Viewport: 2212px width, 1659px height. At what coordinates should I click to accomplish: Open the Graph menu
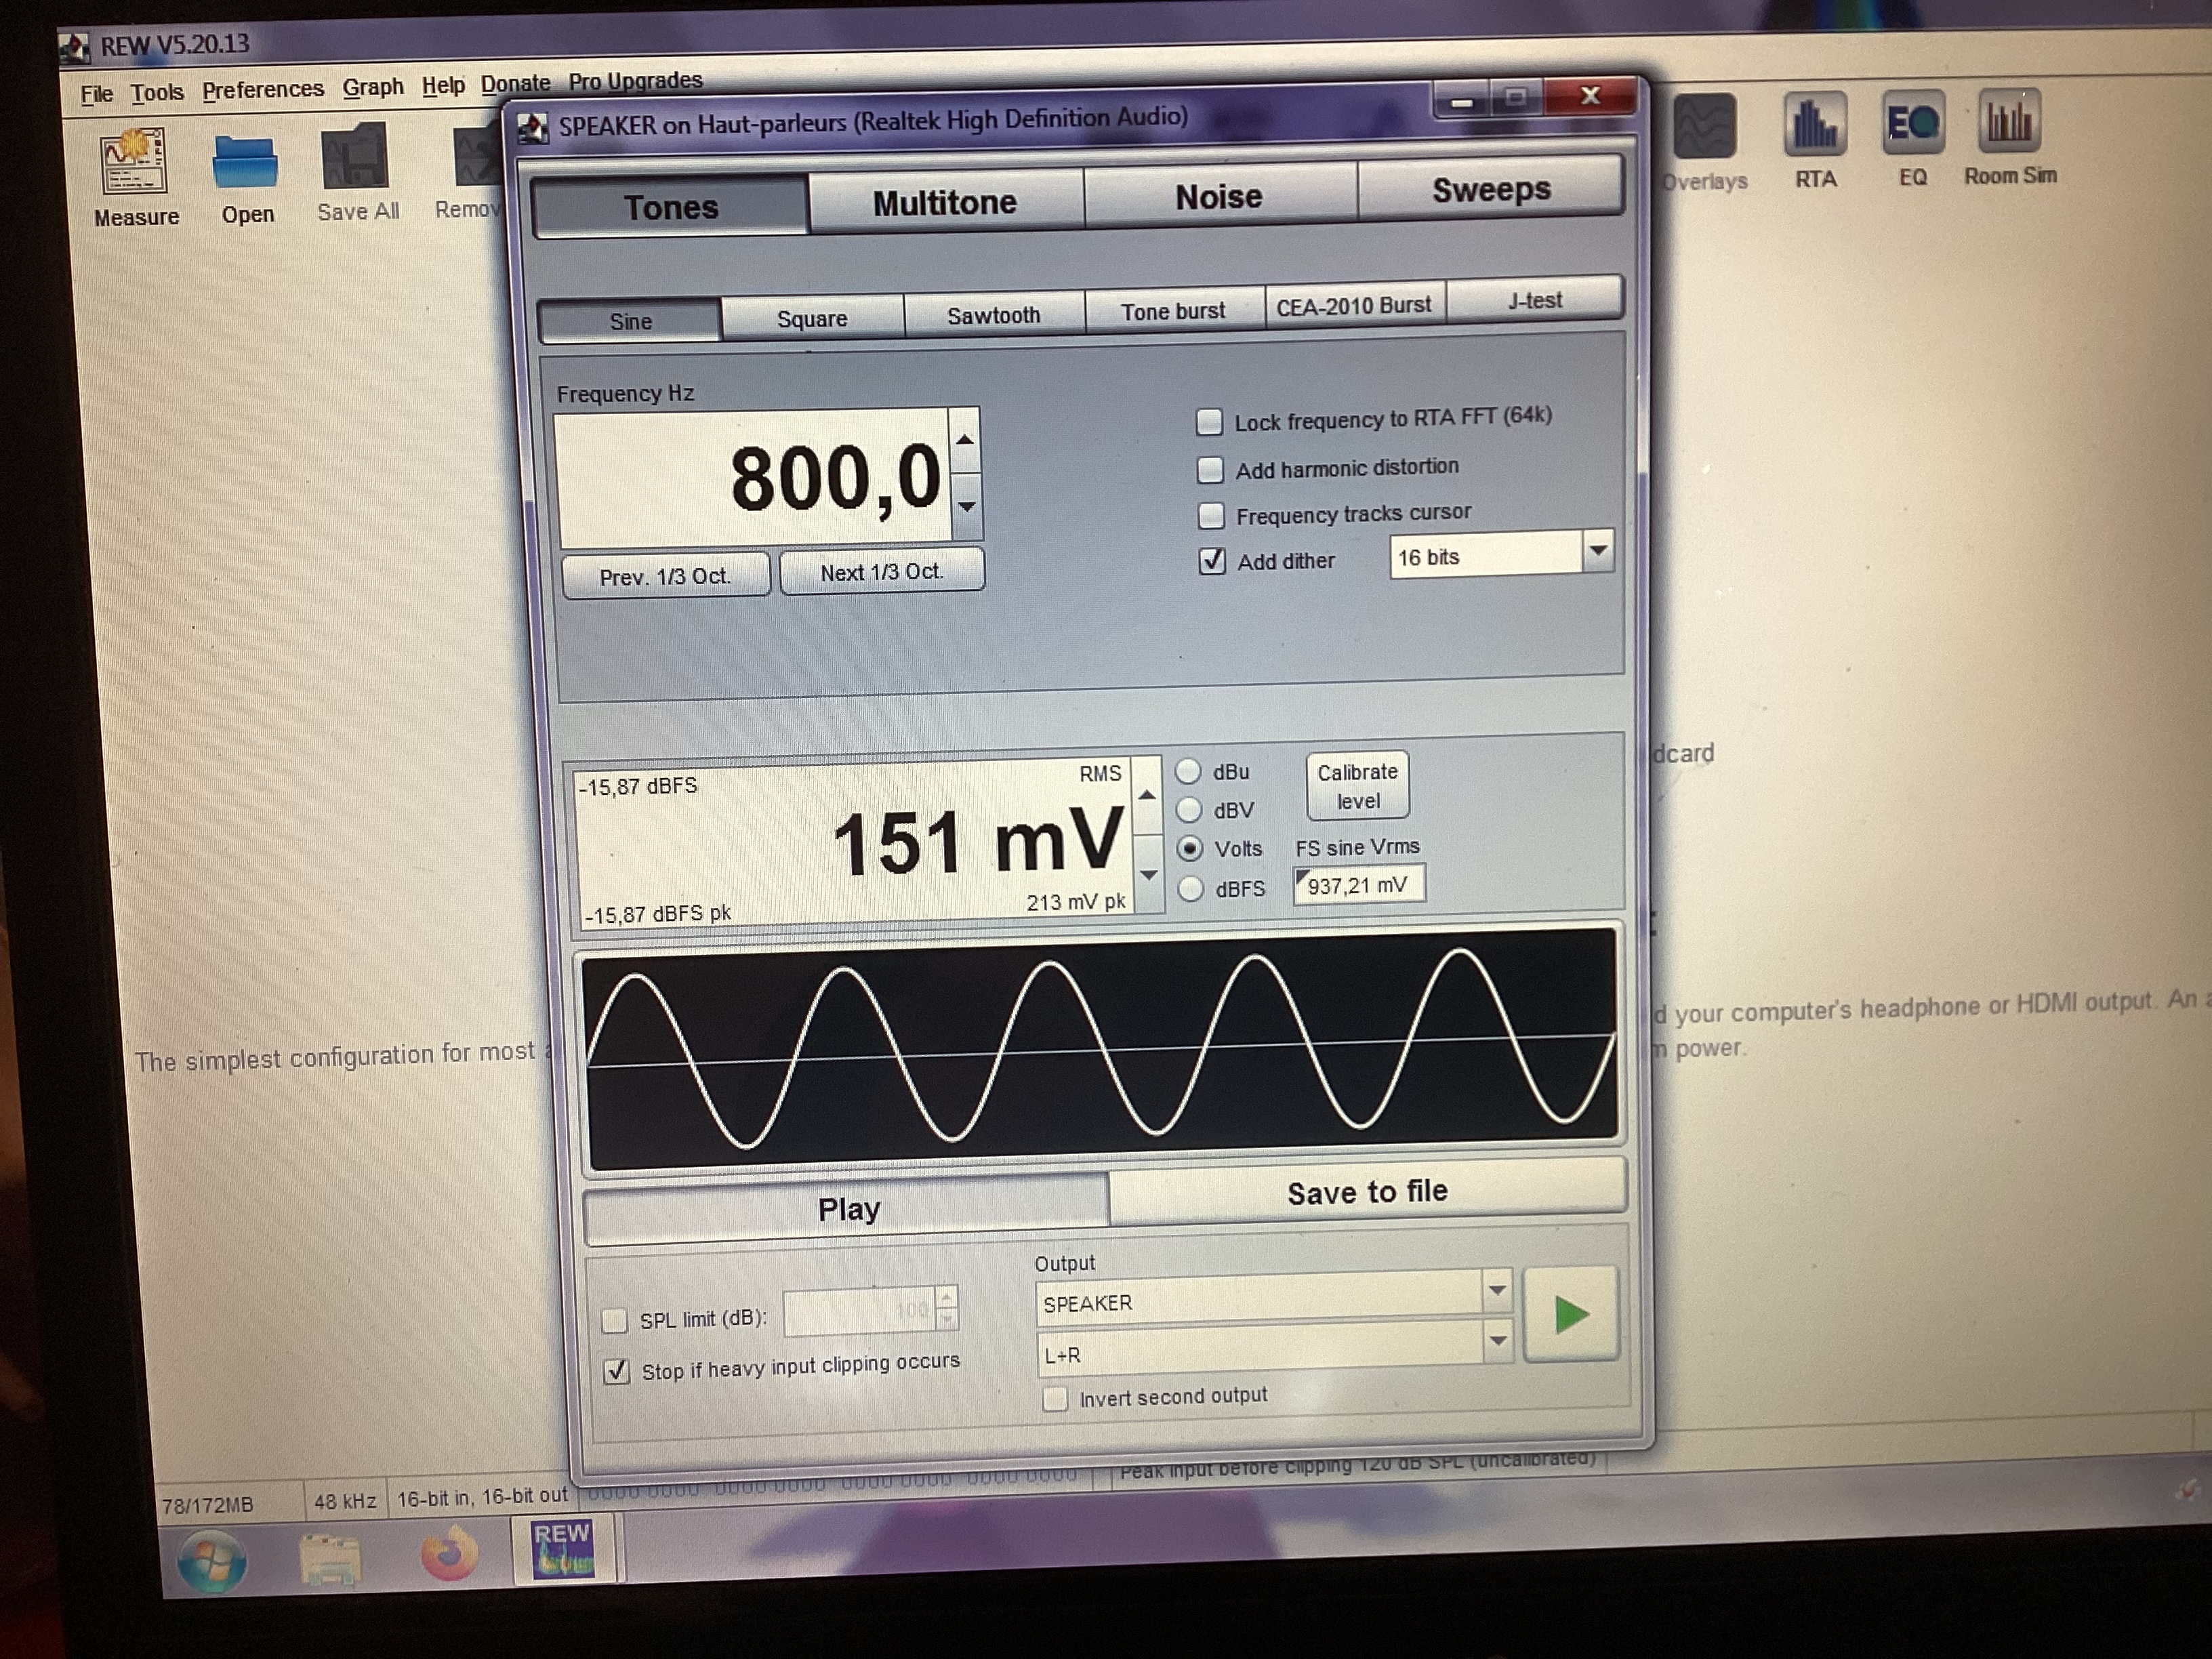point(373,87)
